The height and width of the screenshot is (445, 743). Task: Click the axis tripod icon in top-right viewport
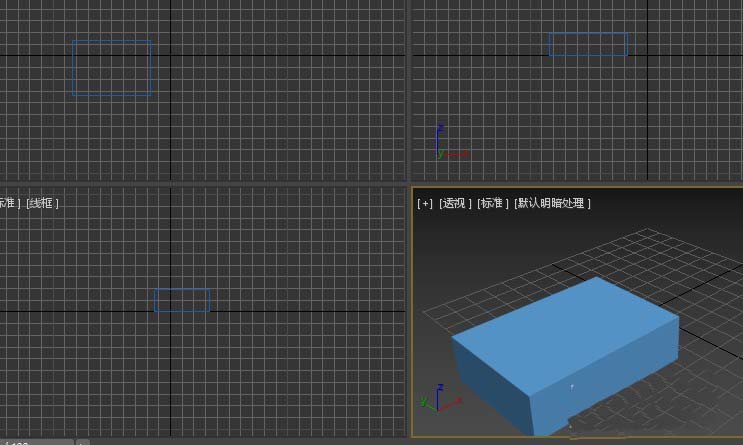452,142
